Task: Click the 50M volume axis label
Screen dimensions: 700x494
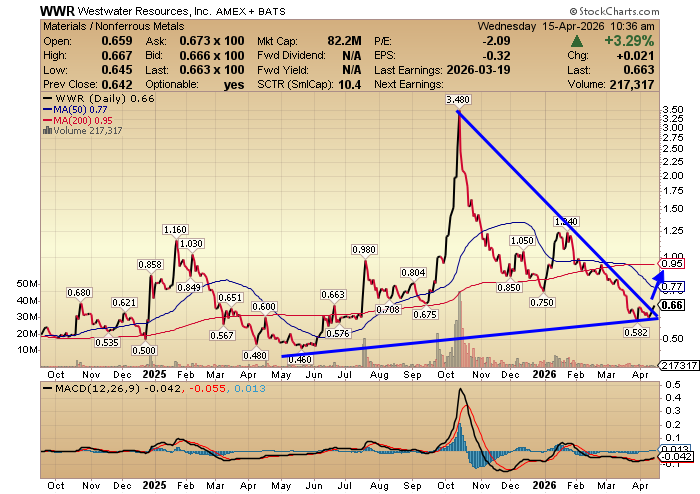Action: 28,284
